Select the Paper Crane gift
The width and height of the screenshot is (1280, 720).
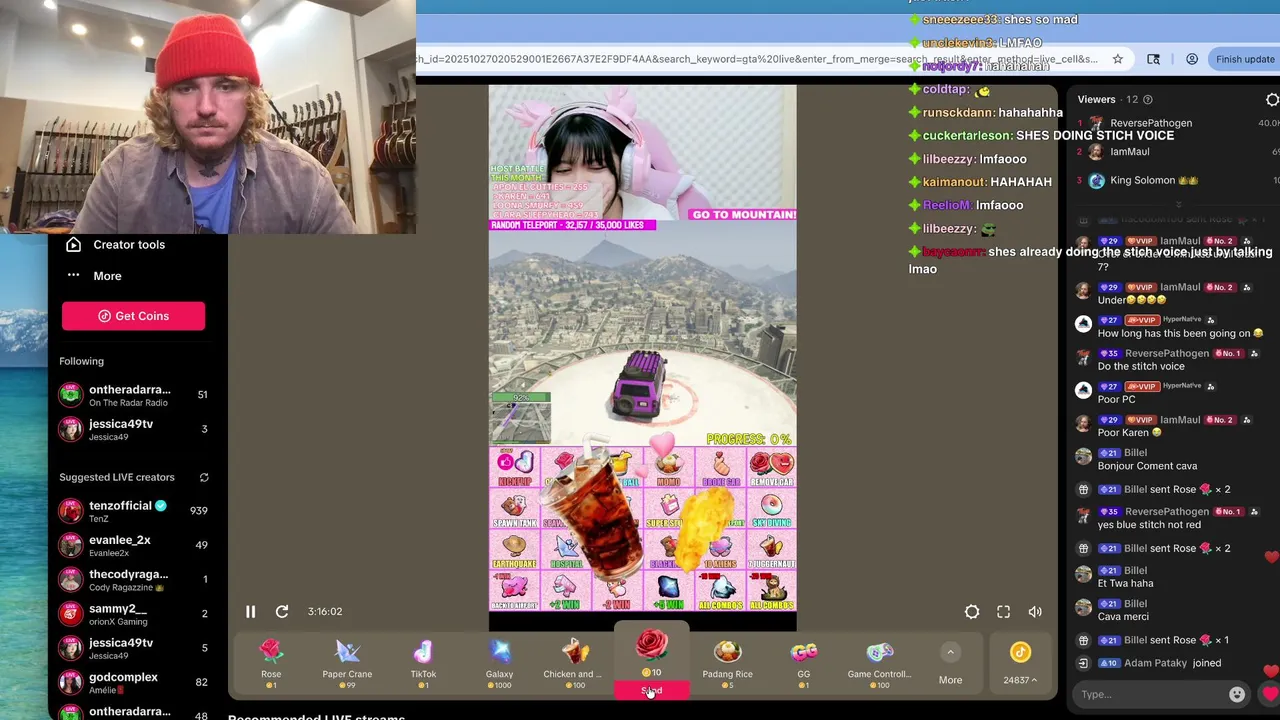point(347,663)
